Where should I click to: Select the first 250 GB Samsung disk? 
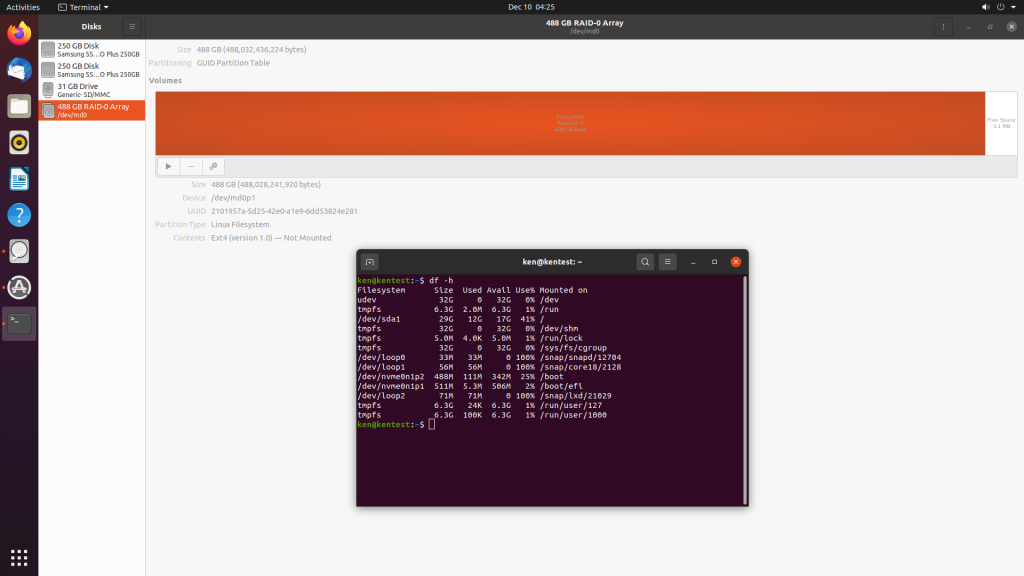click(91, 50)
